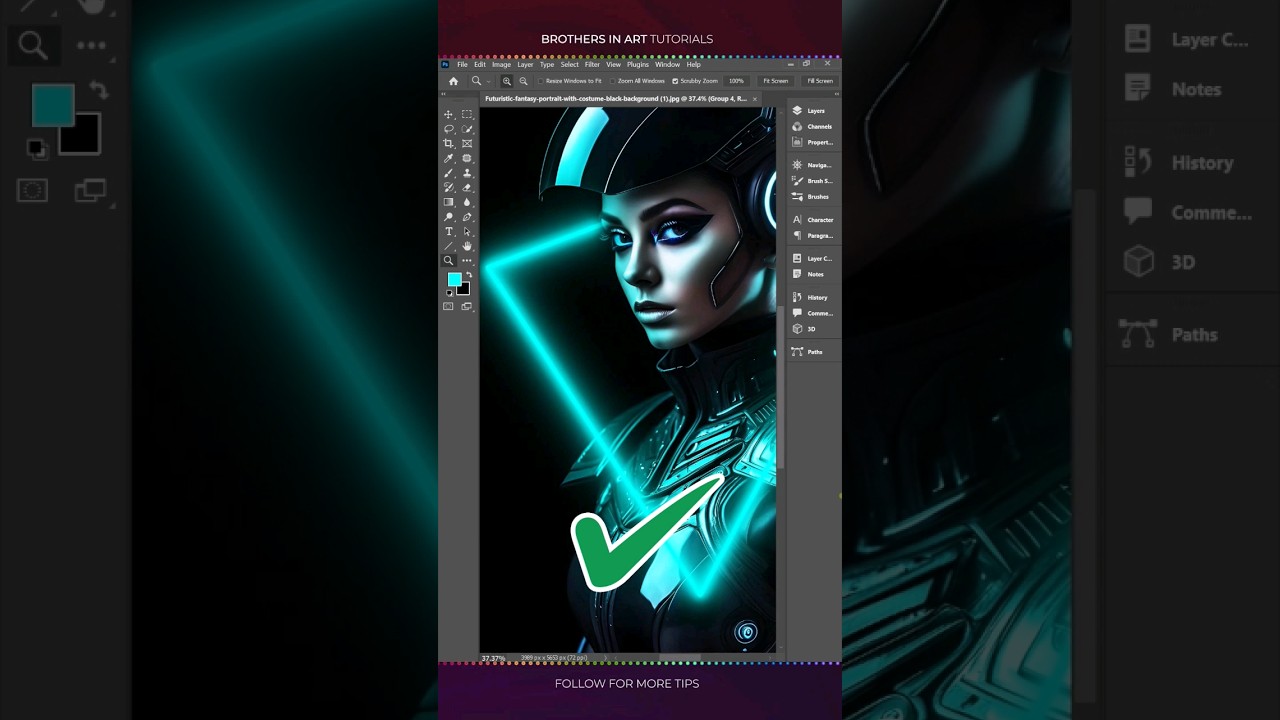
Task: Select the Eyedropper tool
Action: pos(449,158)
